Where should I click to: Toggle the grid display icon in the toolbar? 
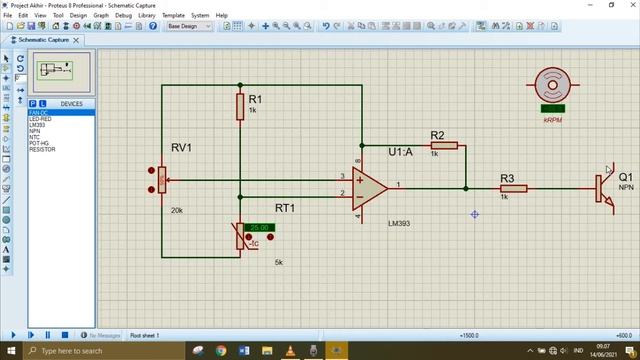pyautogui.click(x=237, y=26)
